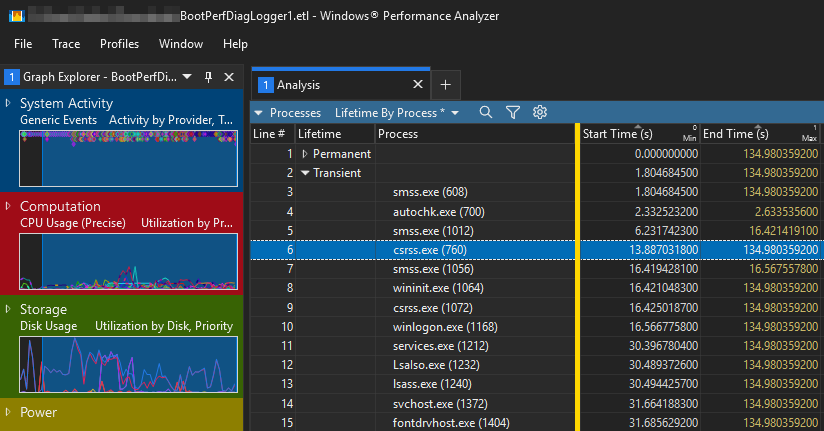This screenshot has width=824, height=431.
Task: Collapse the Processes graph arrow
Action: tap(259, 113)
